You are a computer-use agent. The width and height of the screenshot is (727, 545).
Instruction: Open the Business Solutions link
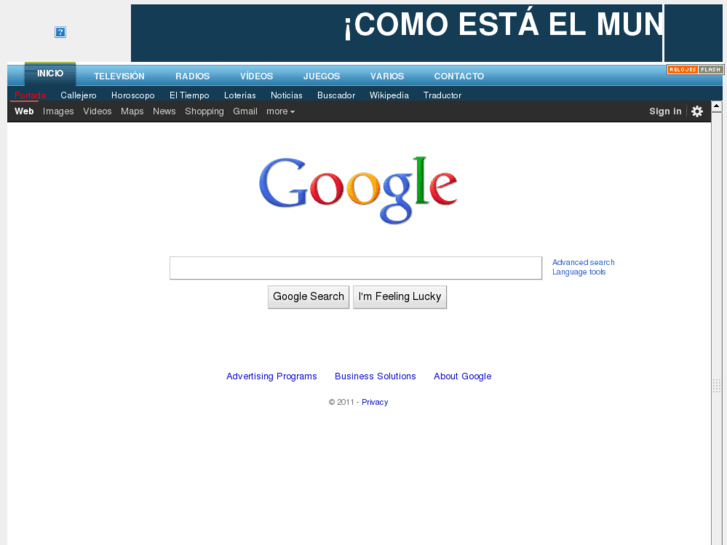click(375, 376)
